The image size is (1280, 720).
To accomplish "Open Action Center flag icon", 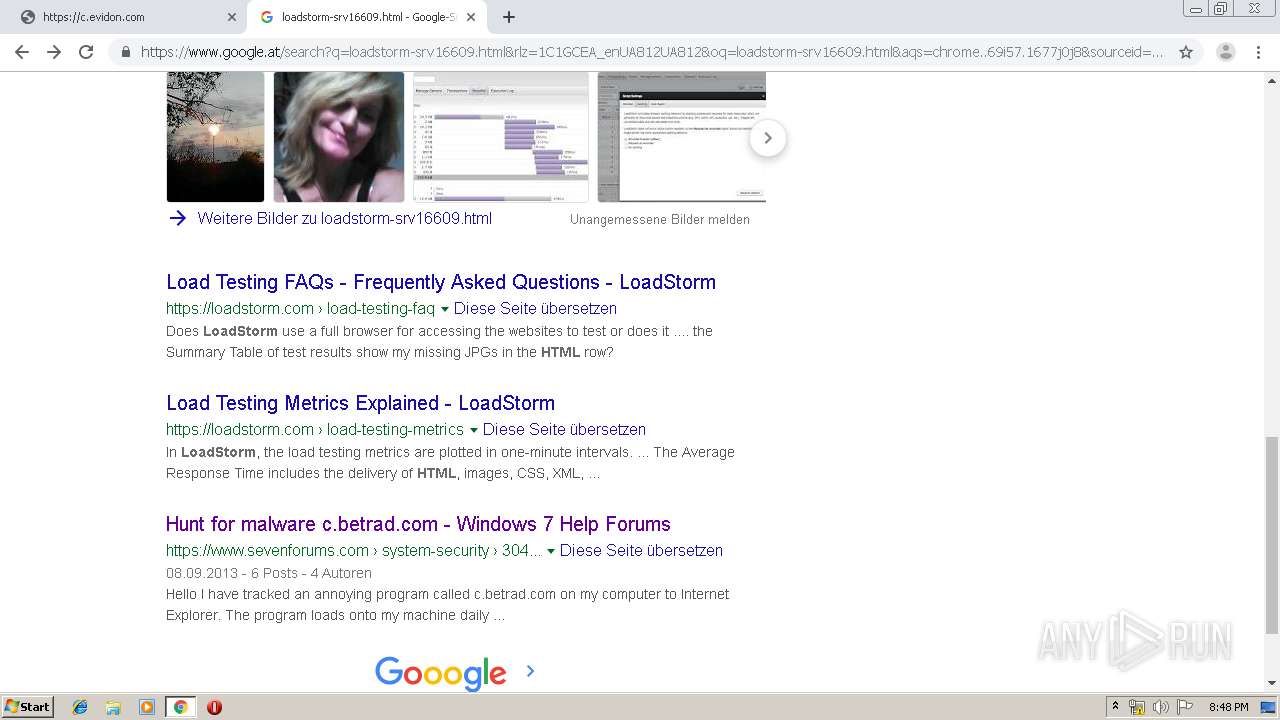I will (x=1185, y=707).
